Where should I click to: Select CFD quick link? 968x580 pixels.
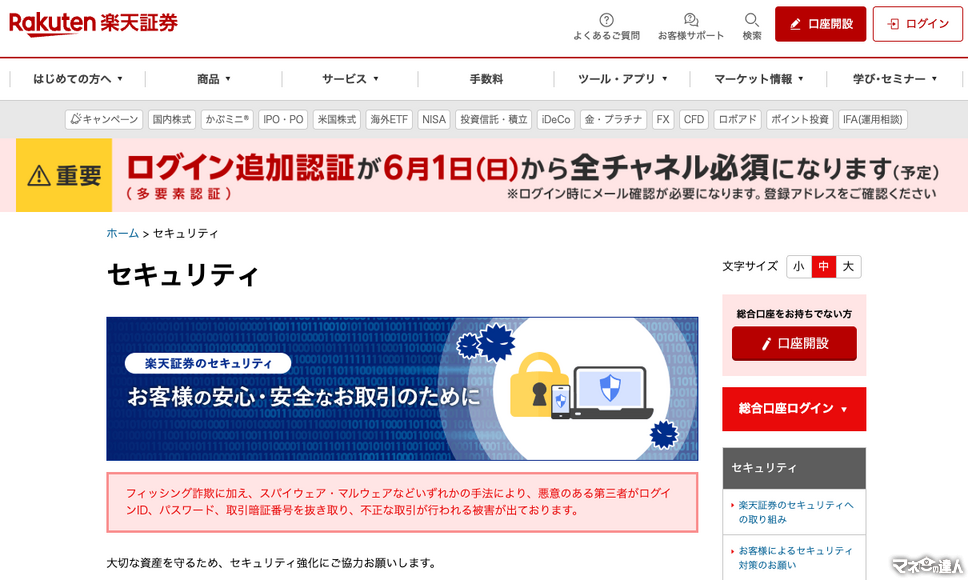click(x=694, y=120)
